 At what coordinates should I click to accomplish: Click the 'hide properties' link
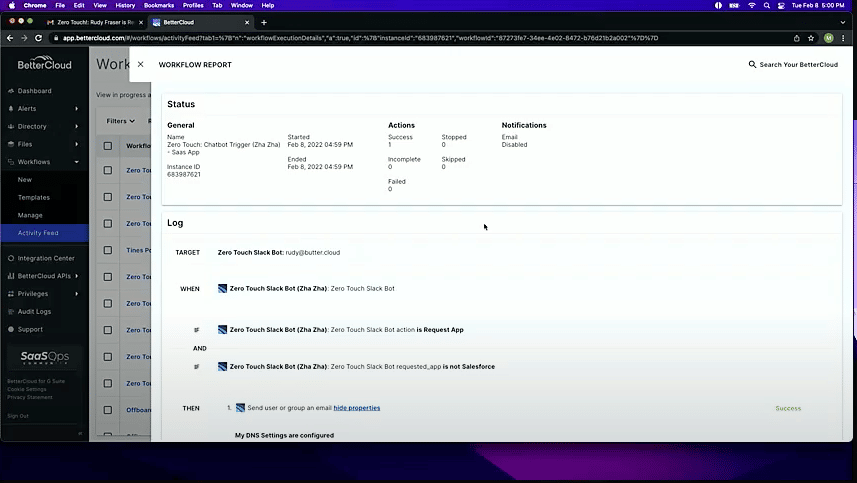coord(356,408)
